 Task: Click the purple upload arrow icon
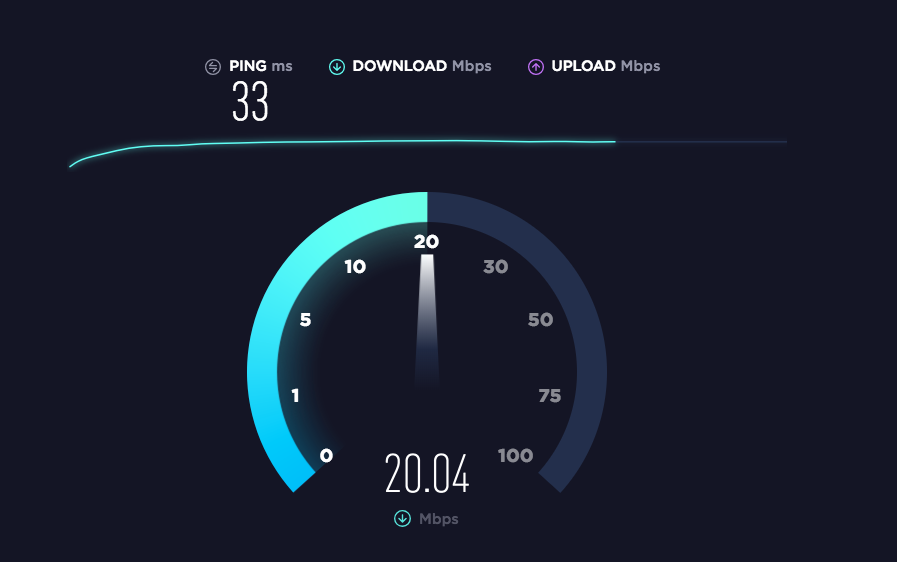point(535,67)
